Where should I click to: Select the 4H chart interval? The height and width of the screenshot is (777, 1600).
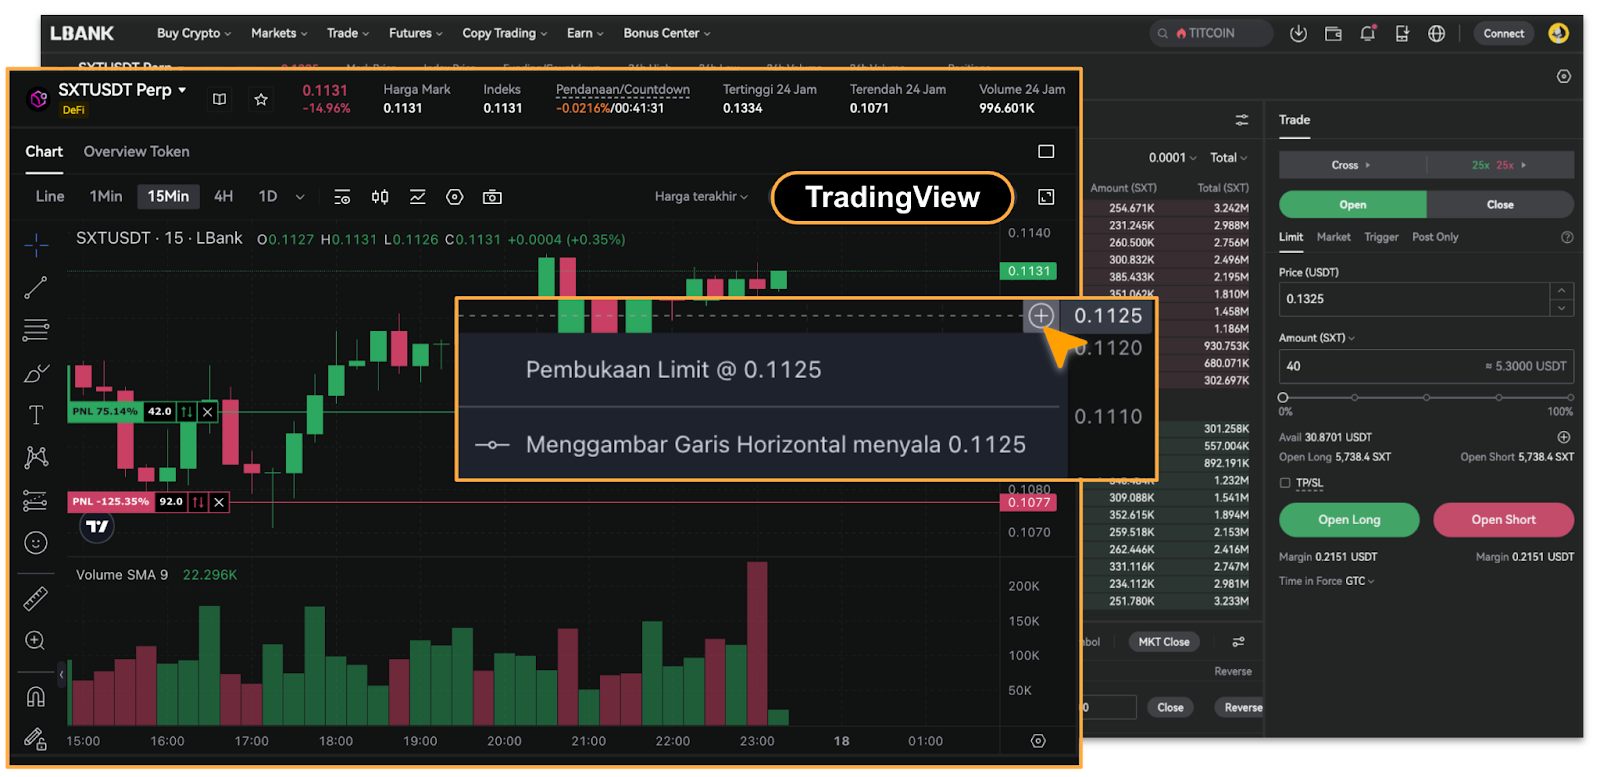coord(224,196)
